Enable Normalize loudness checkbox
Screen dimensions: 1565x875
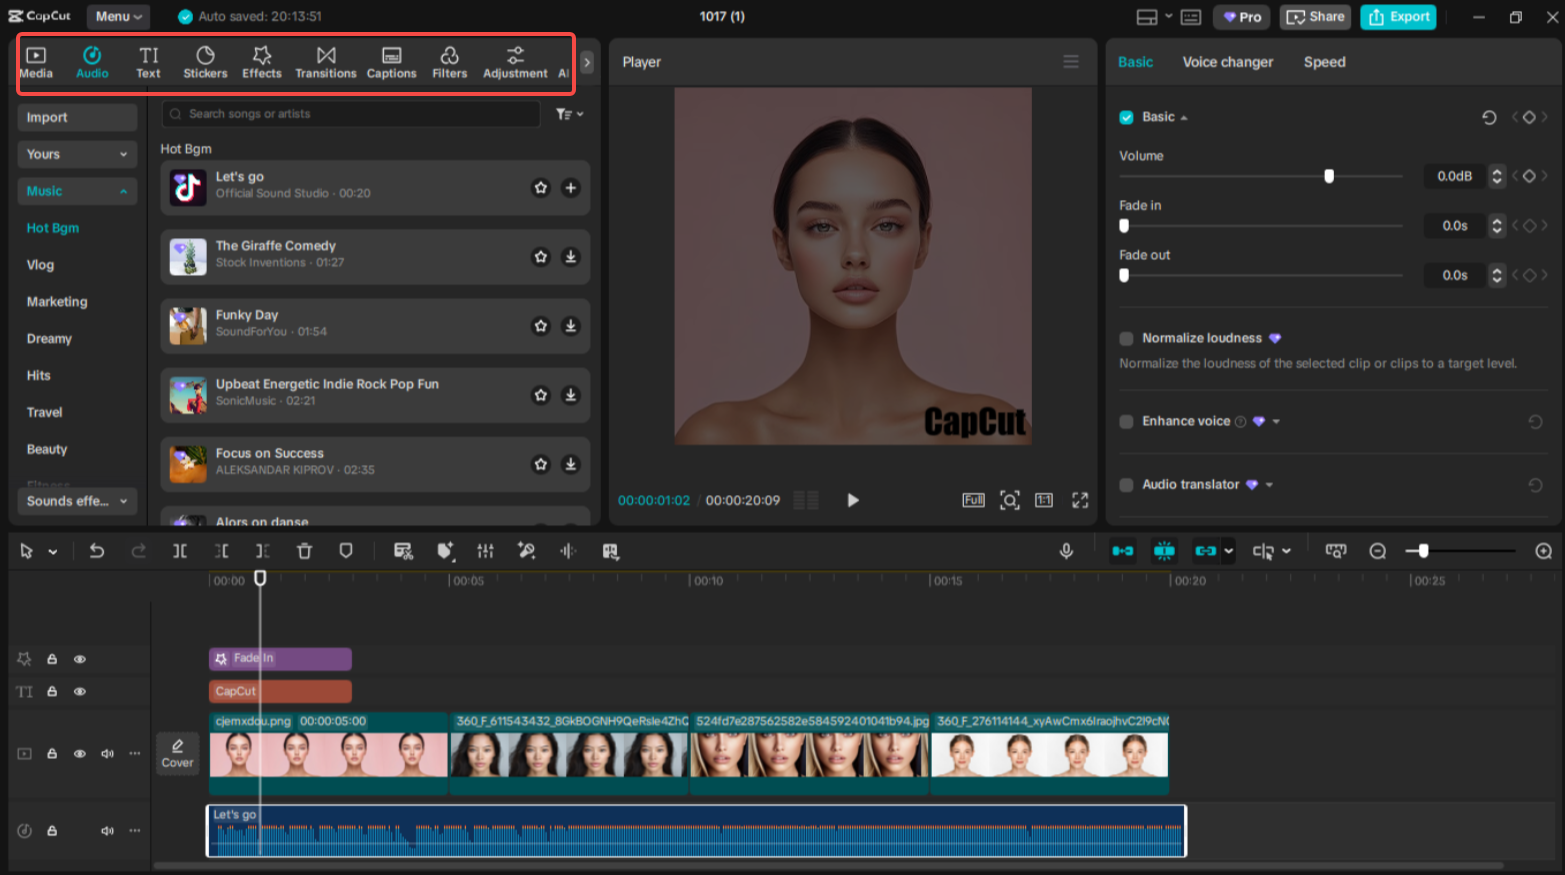(x=1126, y=339)
